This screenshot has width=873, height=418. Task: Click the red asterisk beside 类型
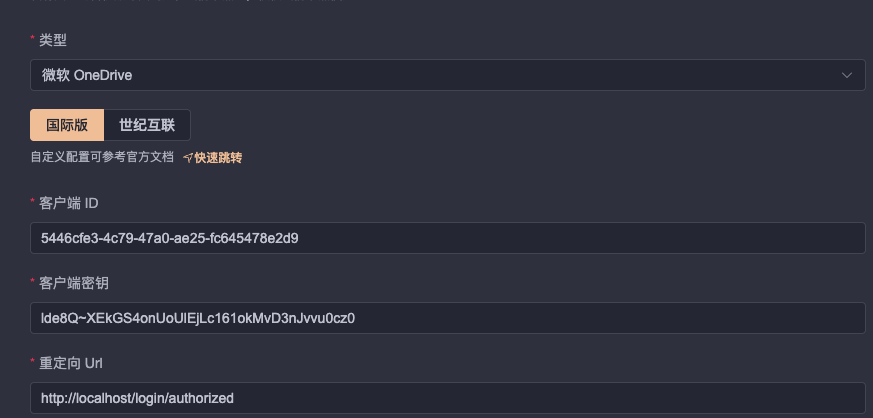pyautogui.click(x=33, y=40)
